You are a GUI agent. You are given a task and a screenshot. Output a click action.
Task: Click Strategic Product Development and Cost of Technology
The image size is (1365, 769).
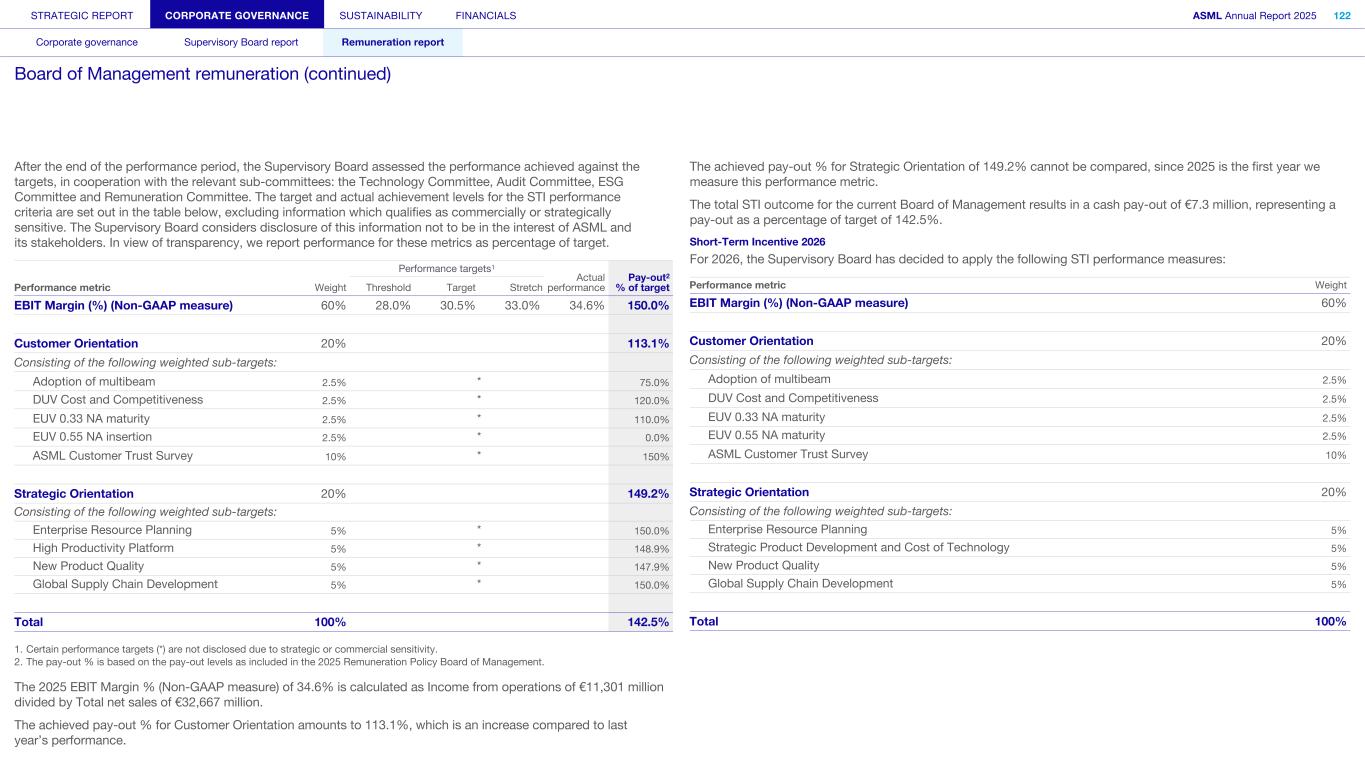point(858,547)
